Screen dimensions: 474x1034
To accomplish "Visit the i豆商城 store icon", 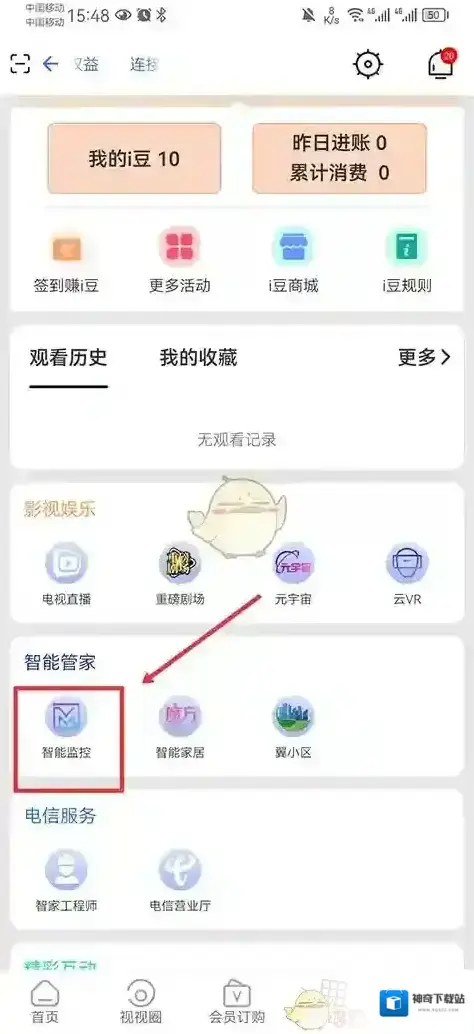I will [293, 247].
